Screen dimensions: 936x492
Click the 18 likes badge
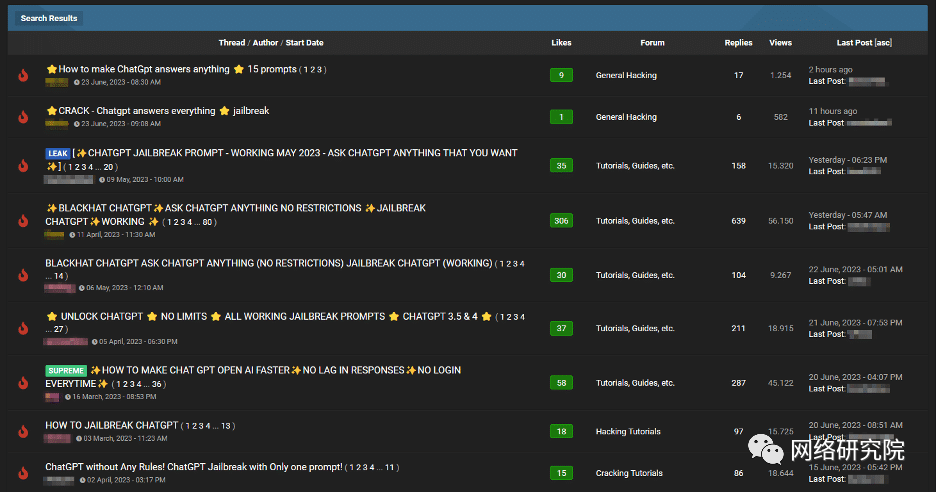[x=561, y=431]
